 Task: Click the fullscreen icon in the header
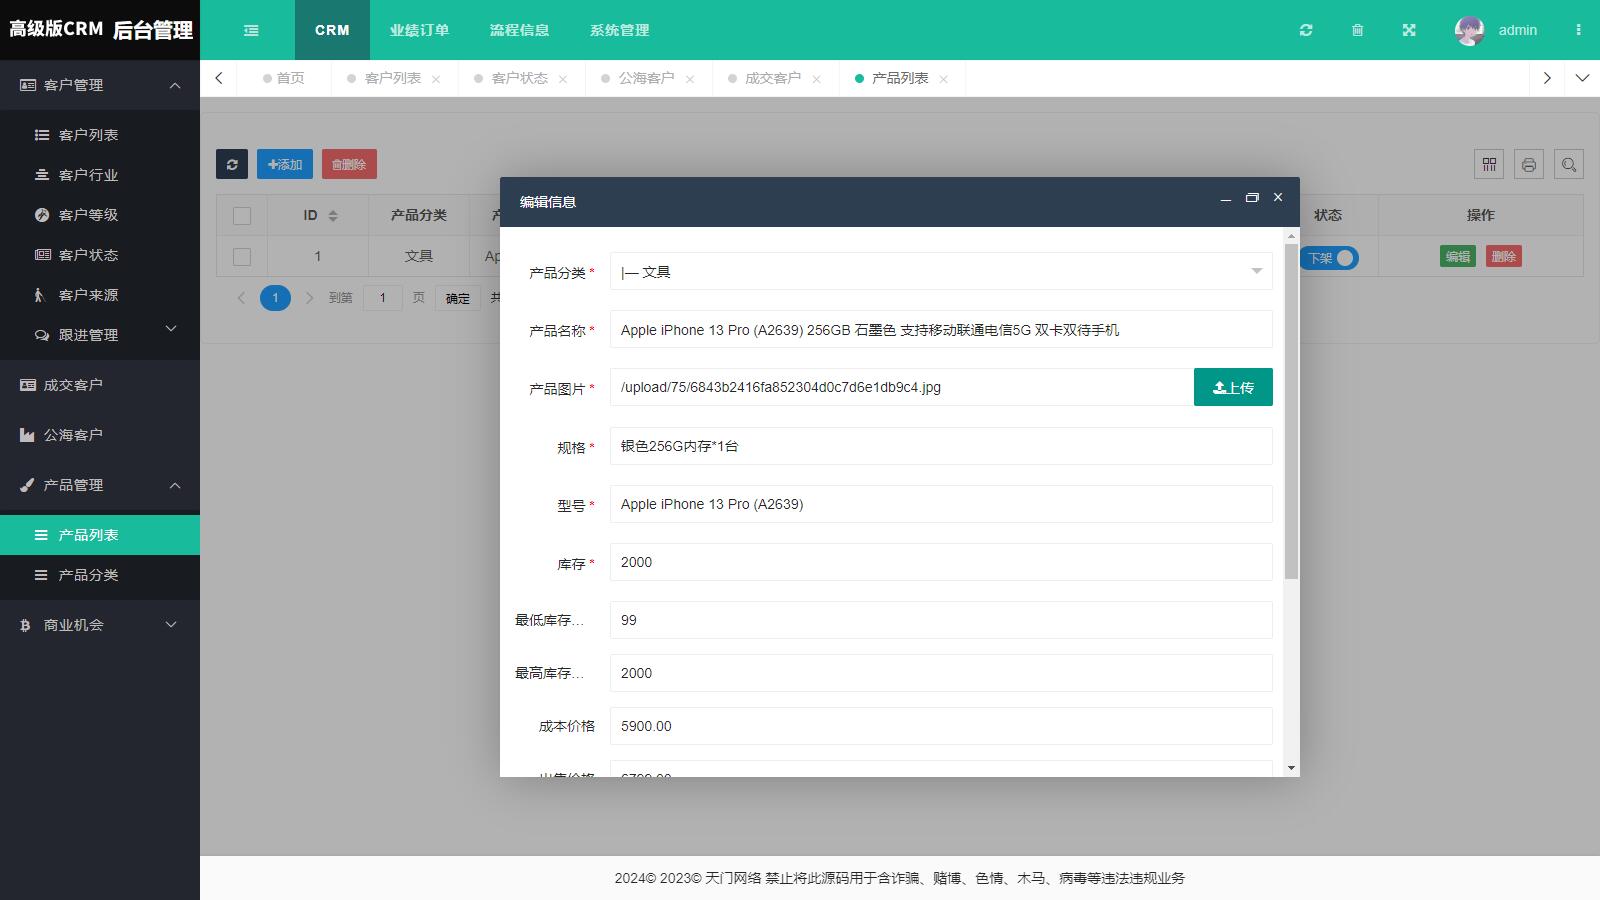coord(1408,30)
